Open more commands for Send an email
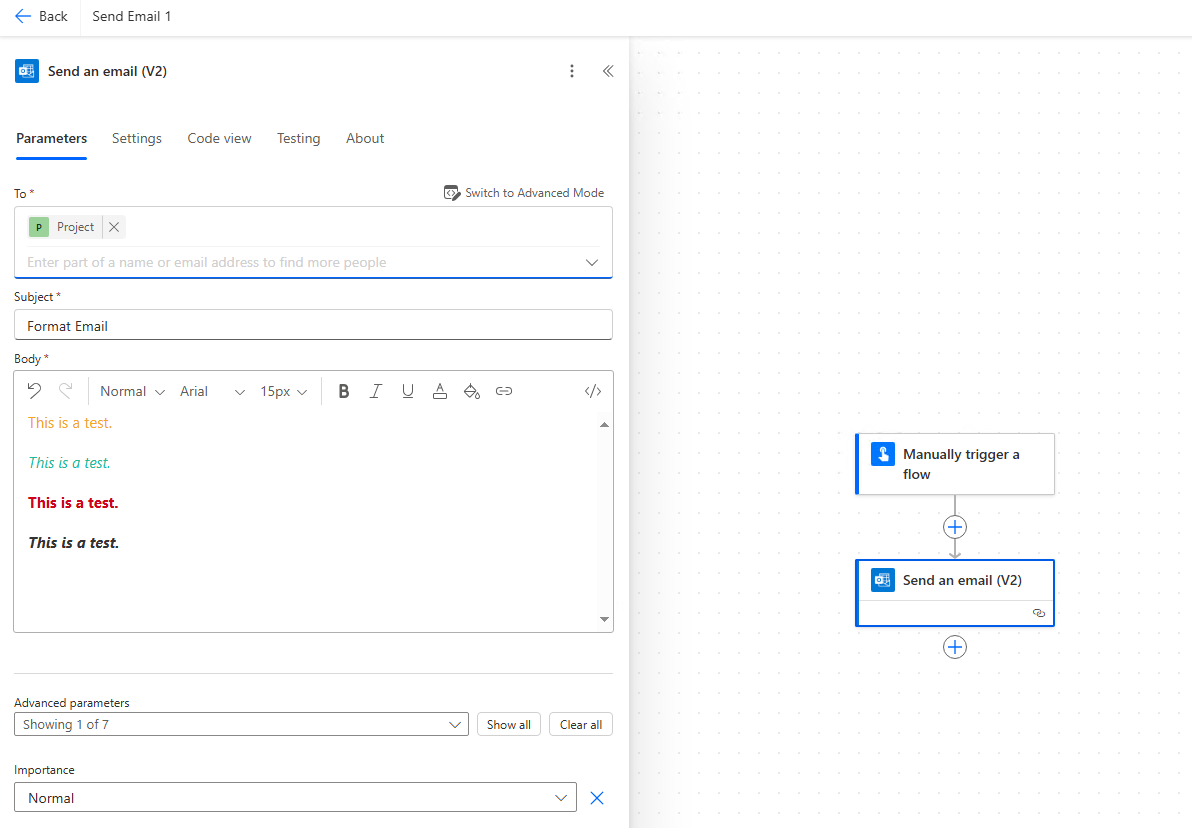1192x828 pixels. click(571, 71)
